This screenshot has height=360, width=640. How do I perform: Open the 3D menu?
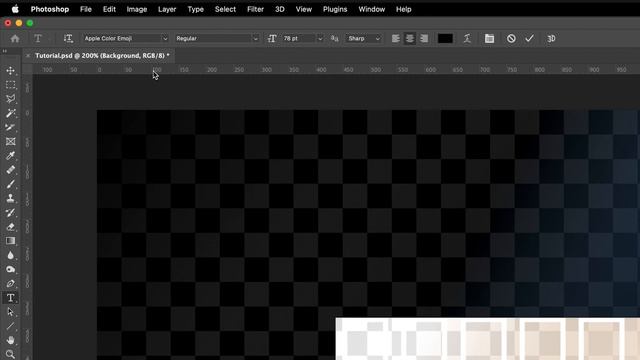[x=280, y=9]
